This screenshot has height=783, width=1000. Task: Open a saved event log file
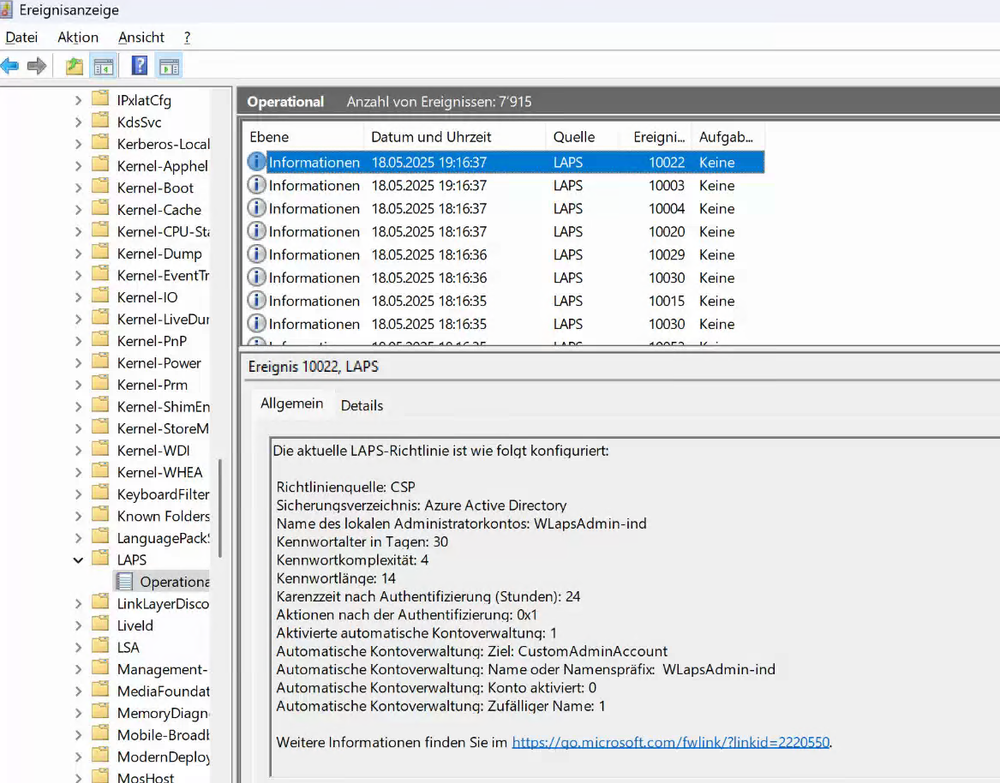pyautogui.click(x=72, y=65)
